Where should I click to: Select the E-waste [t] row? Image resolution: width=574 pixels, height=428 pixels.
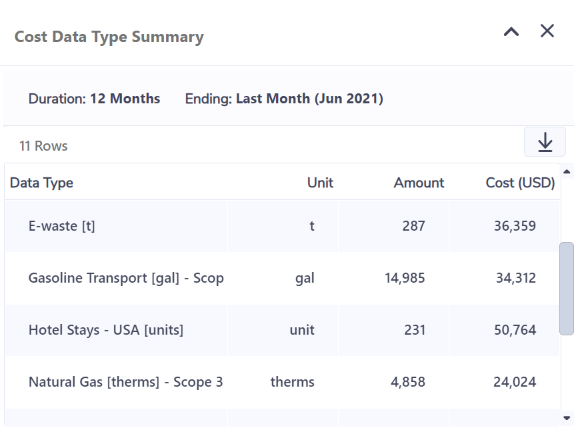tap(282, 226)
